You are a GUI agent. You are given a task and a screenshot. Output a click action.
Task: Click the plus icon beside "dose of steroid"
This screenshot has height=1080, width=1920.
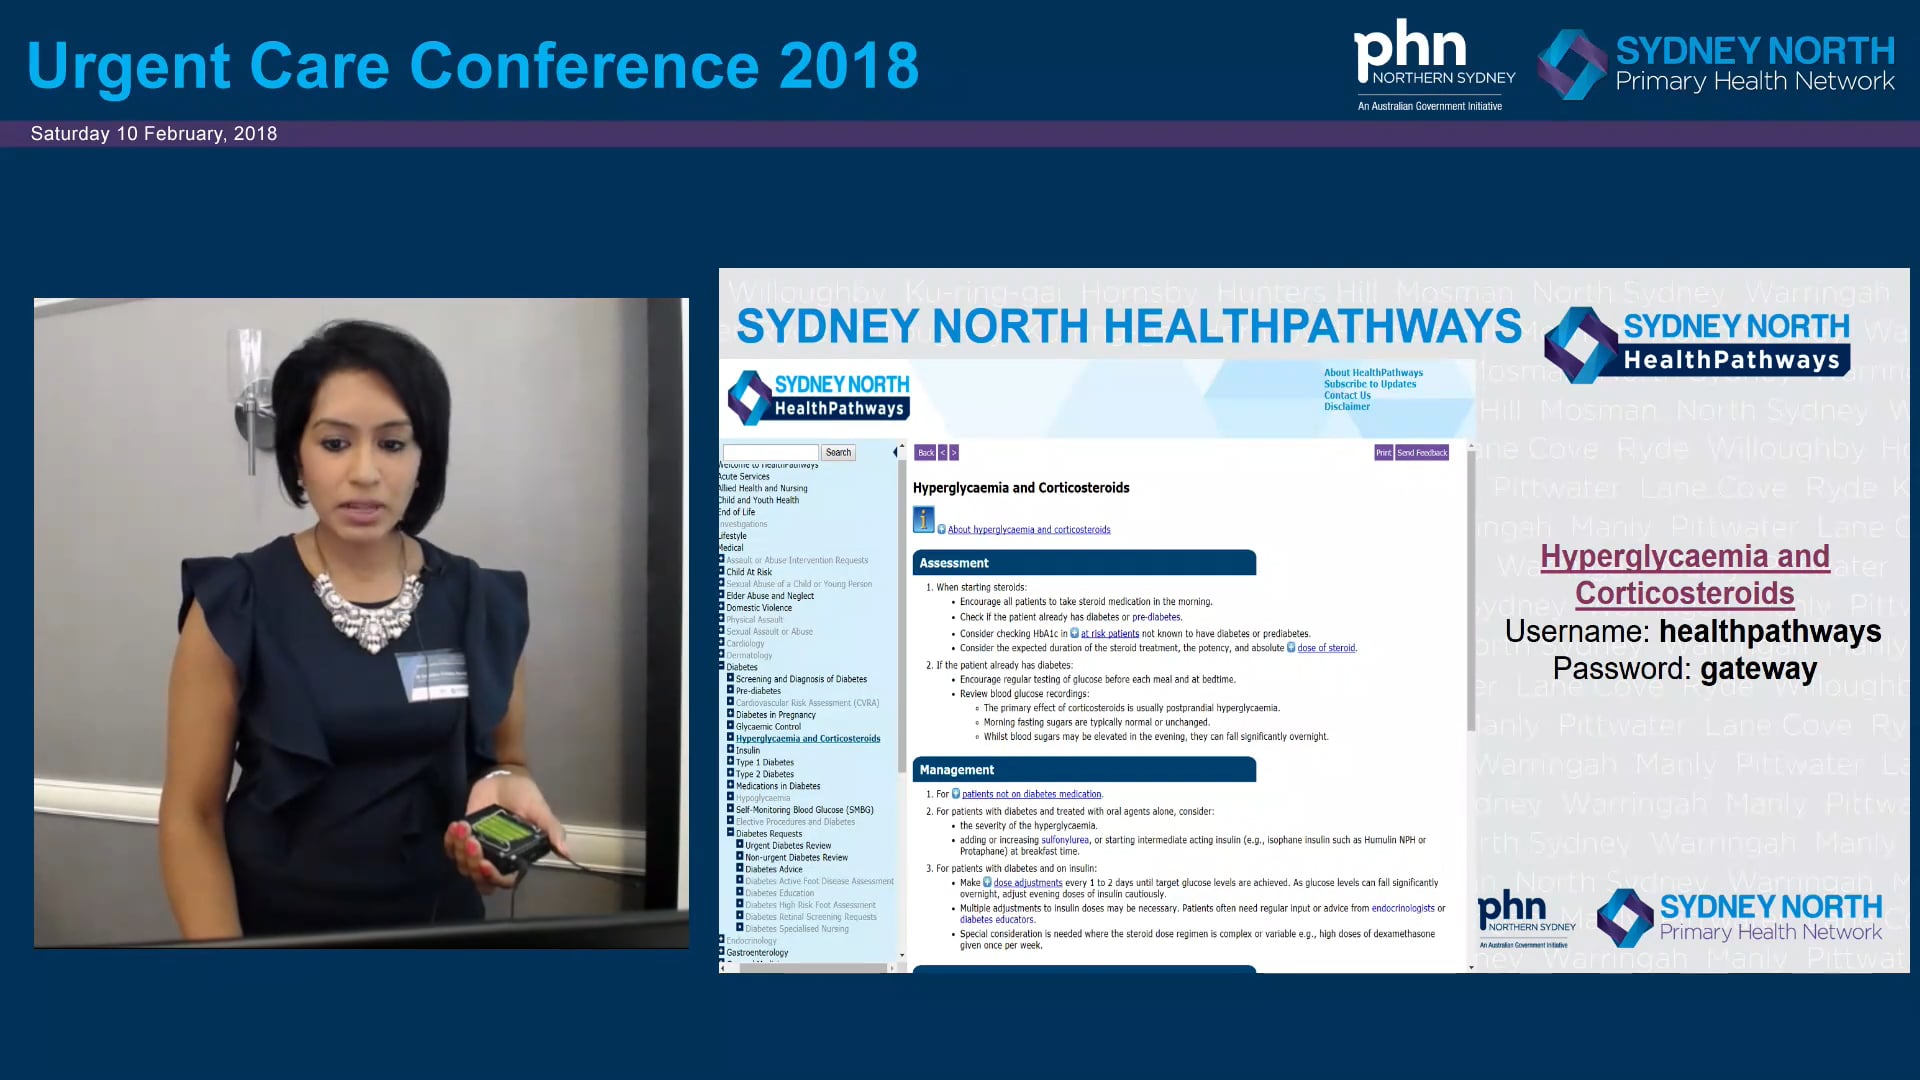tap(1291, 647)
